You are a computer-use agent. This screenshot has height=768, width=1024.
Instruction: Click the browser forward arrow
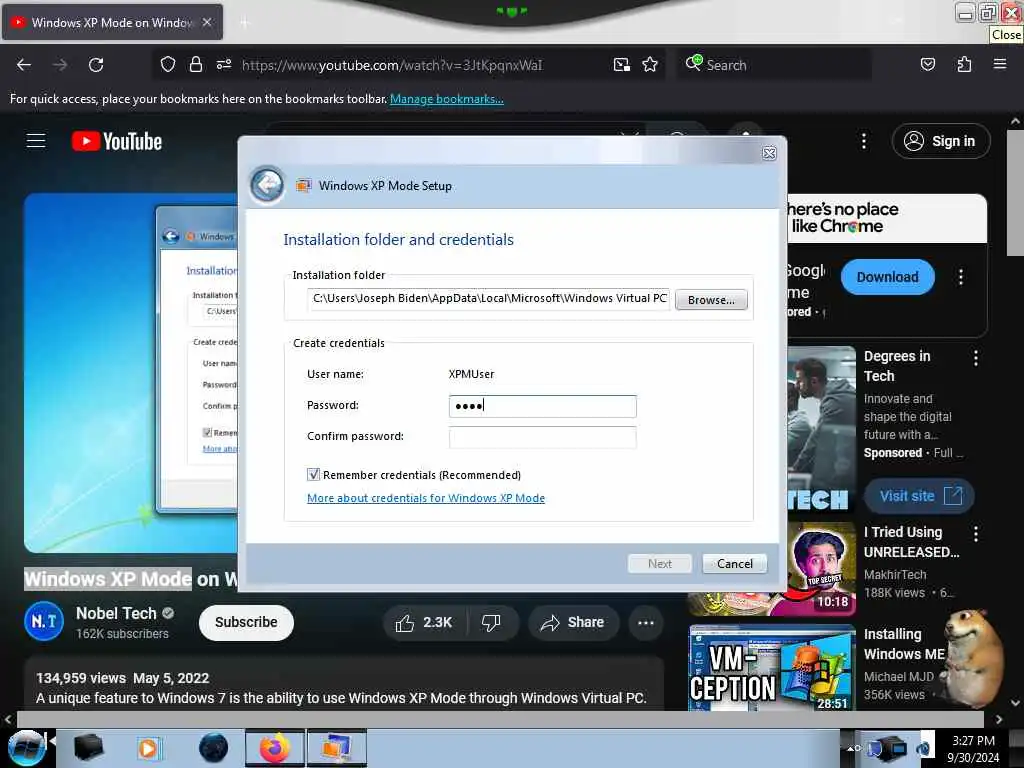(60, 65)
